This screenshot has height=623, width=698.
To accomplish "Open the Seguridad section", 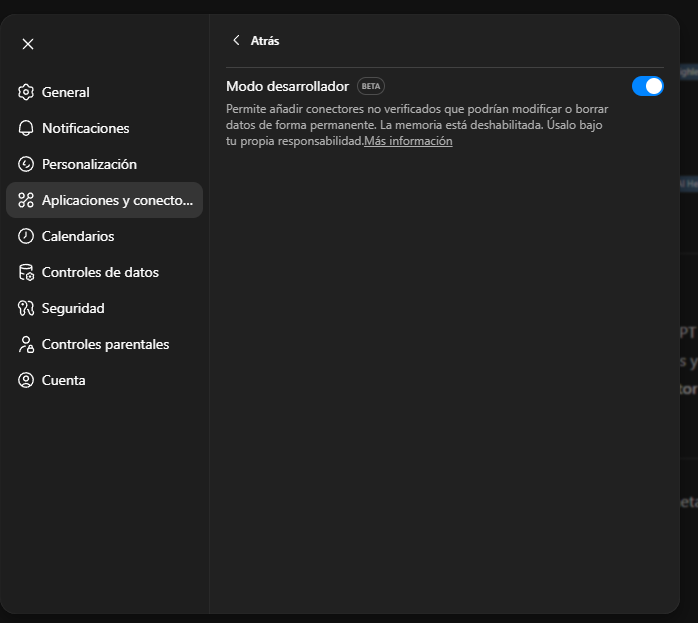I will point(105,308).
